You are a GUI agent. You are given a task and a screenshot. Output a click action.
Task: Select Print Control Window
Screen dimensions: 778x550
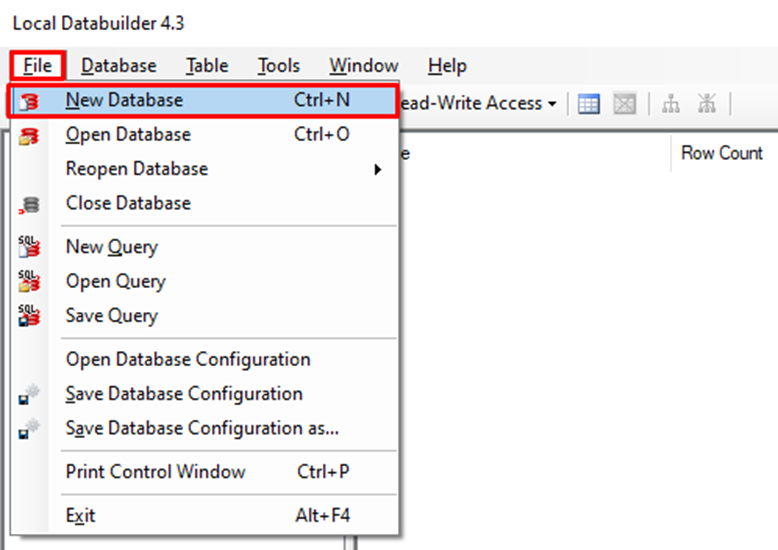click(x=155, y=471)
